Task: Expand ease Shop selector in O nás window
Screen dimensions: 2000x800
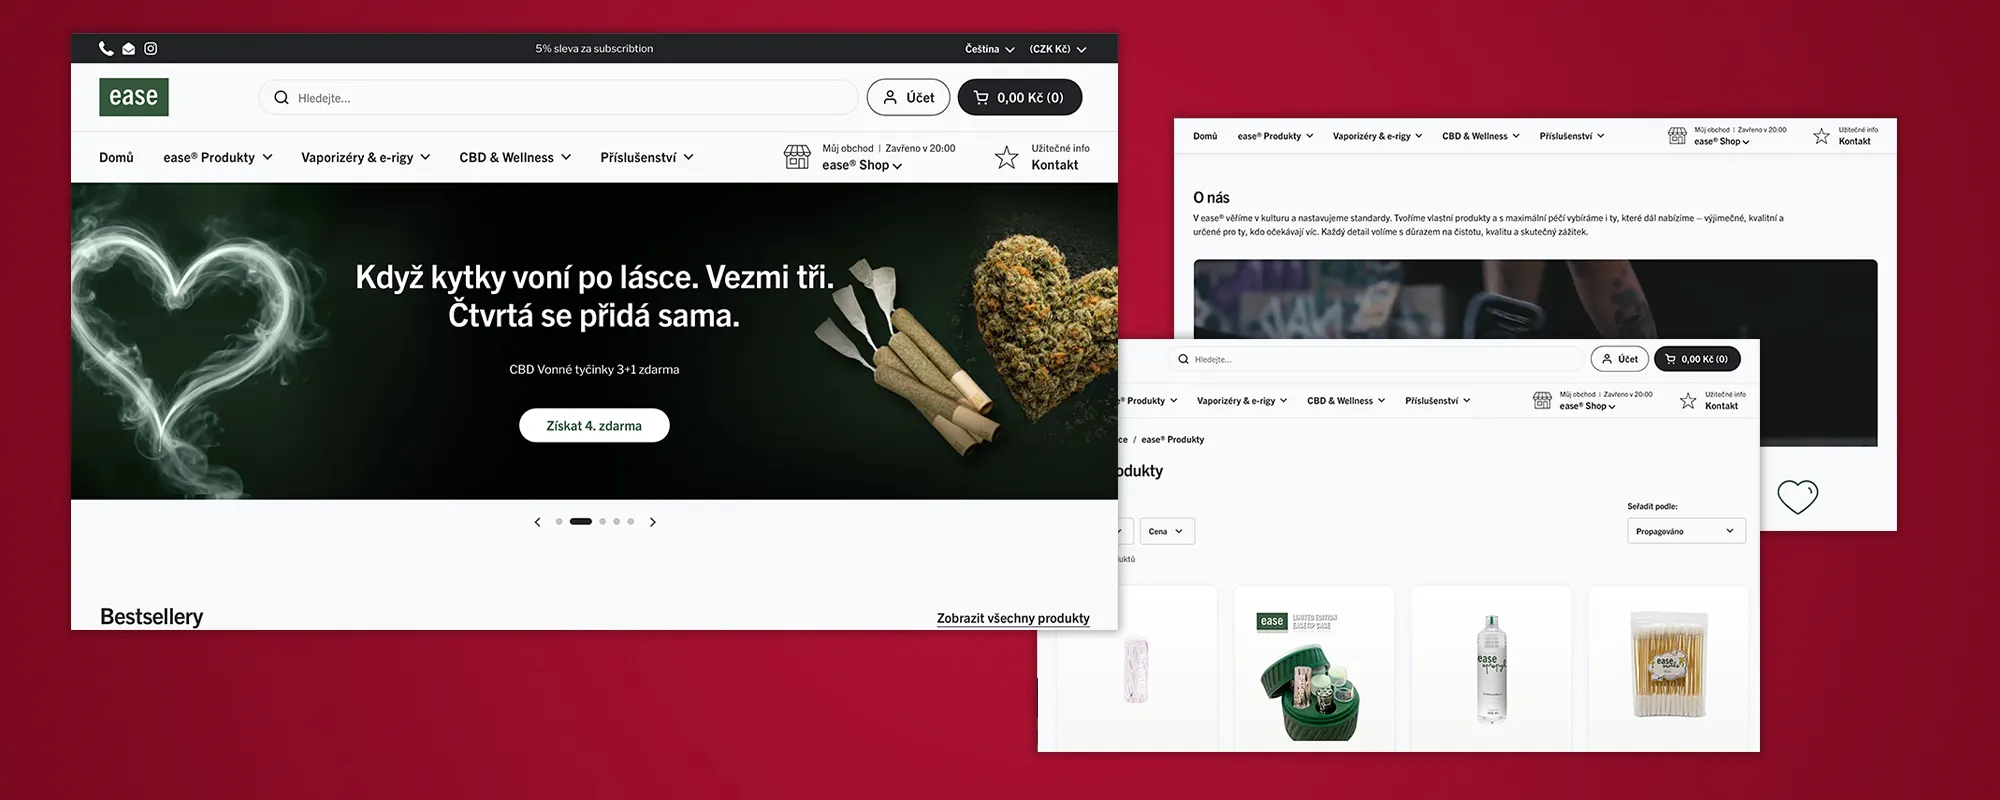Action: click(1722, 142)
